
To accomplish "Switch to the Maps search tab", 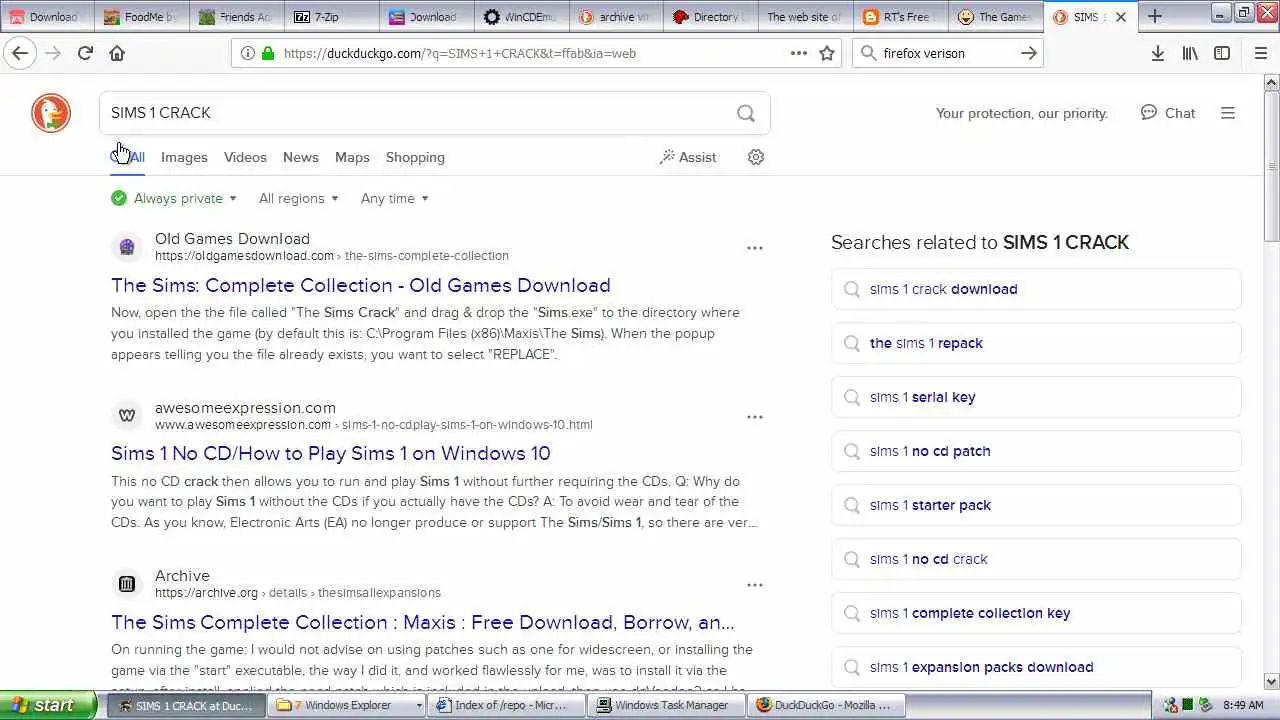I will [x=352, y=157].
